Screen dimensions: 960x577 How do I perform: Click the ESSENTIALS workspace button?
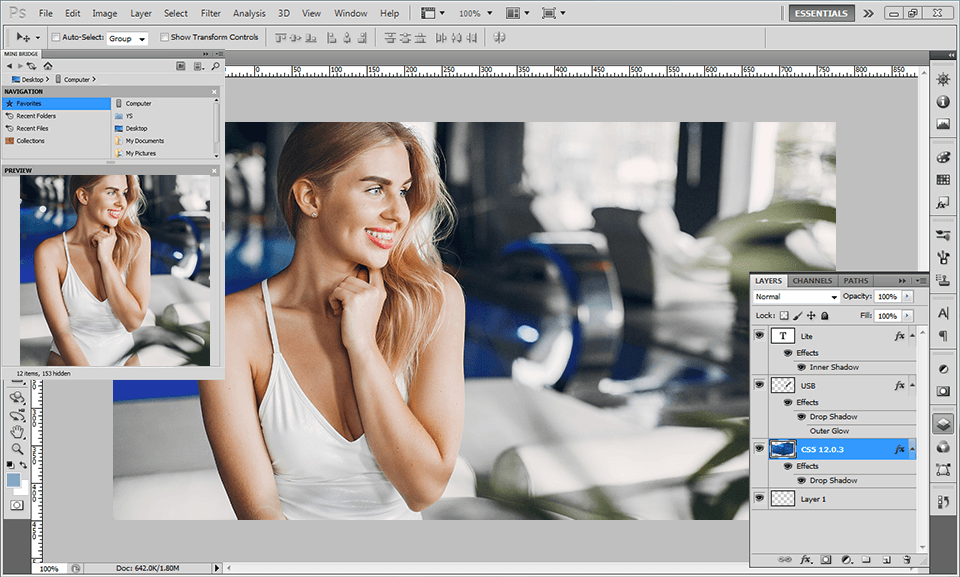click(821, 13)
